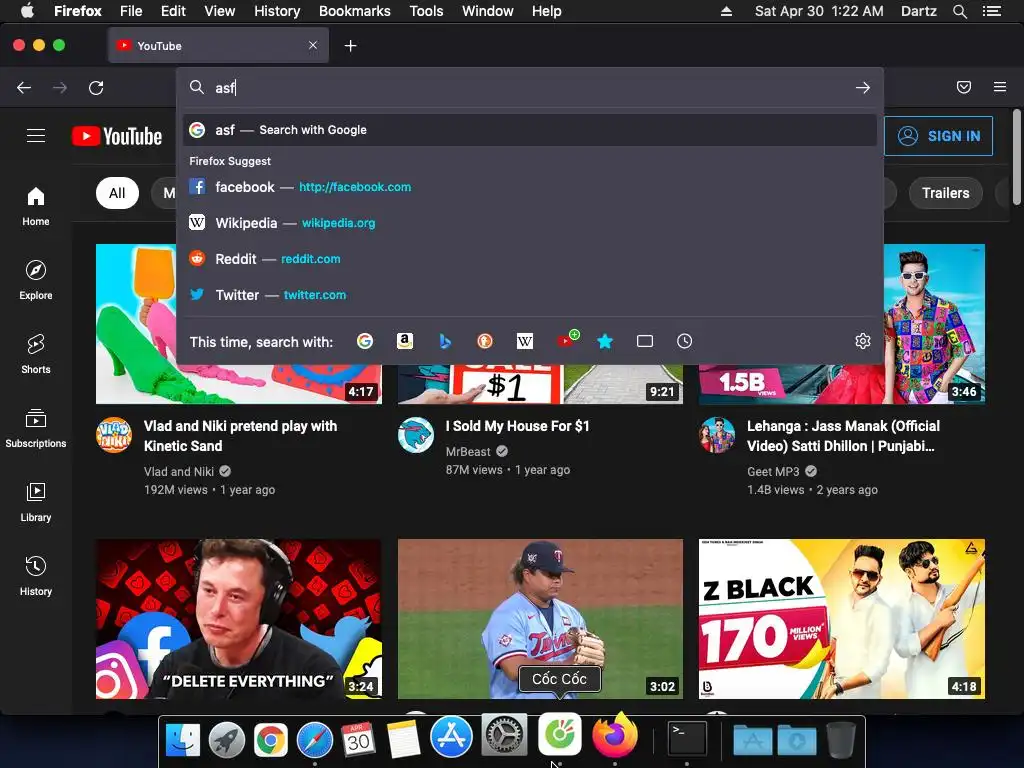Play the Z BLACK 170 million views thumbnail
This screenshot has width=1024, height=768.
click(842, 618)
